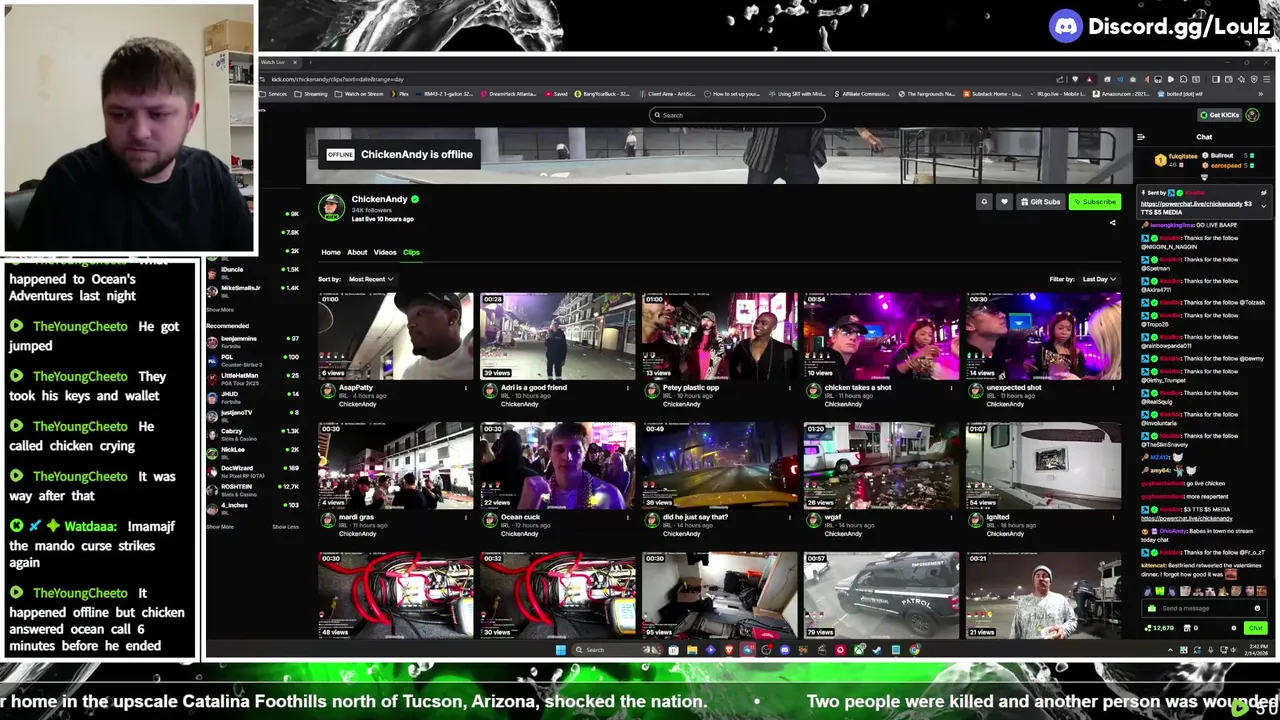Open options menu for 'Adri is a good friend' clip
This screenshot has height=720, width=1280.
[628, 388]
